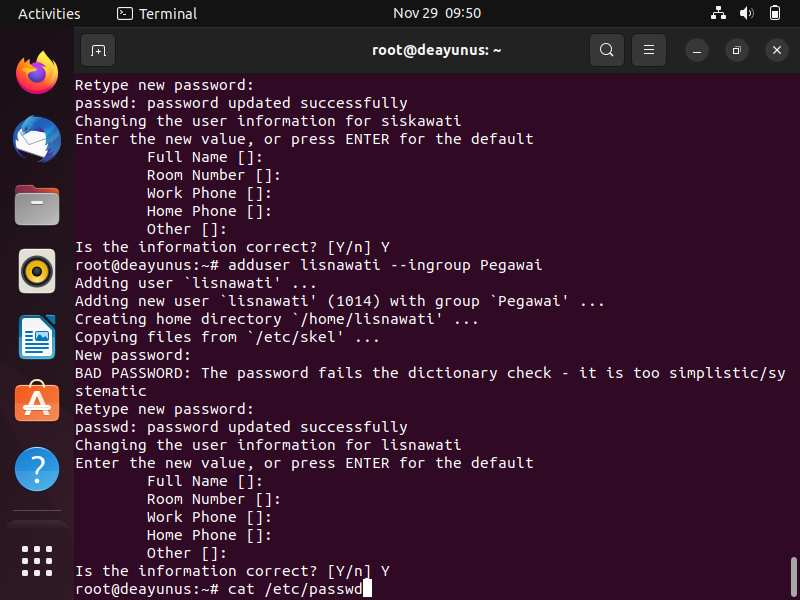Click the terminal scrollbar handle
This screenshot has width=800, height=600.
point(793,577)
